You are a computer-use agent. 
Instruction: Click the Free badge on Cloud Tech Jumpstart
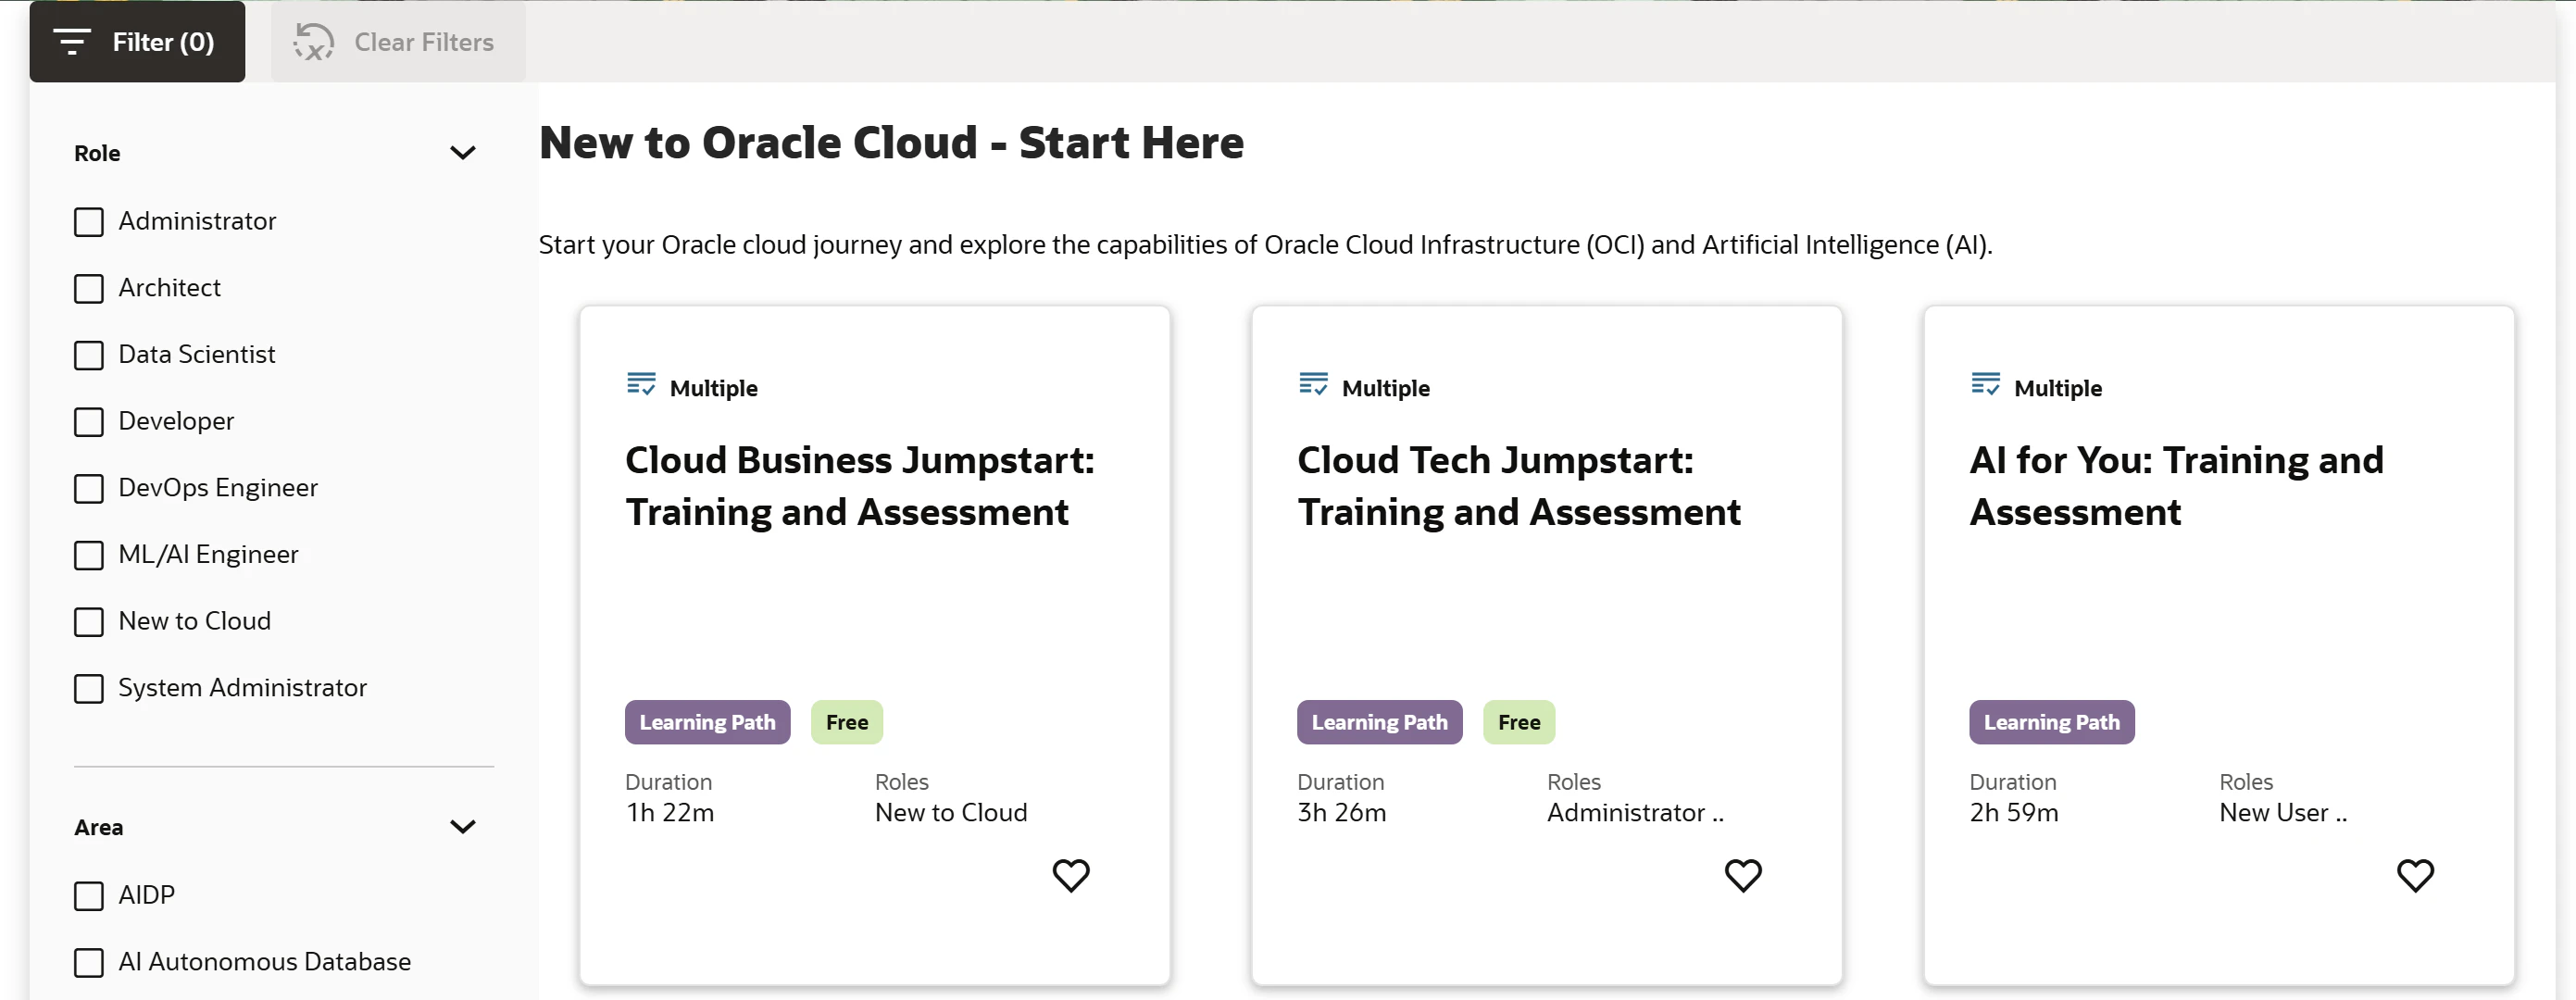click(x=1519, y=722)
